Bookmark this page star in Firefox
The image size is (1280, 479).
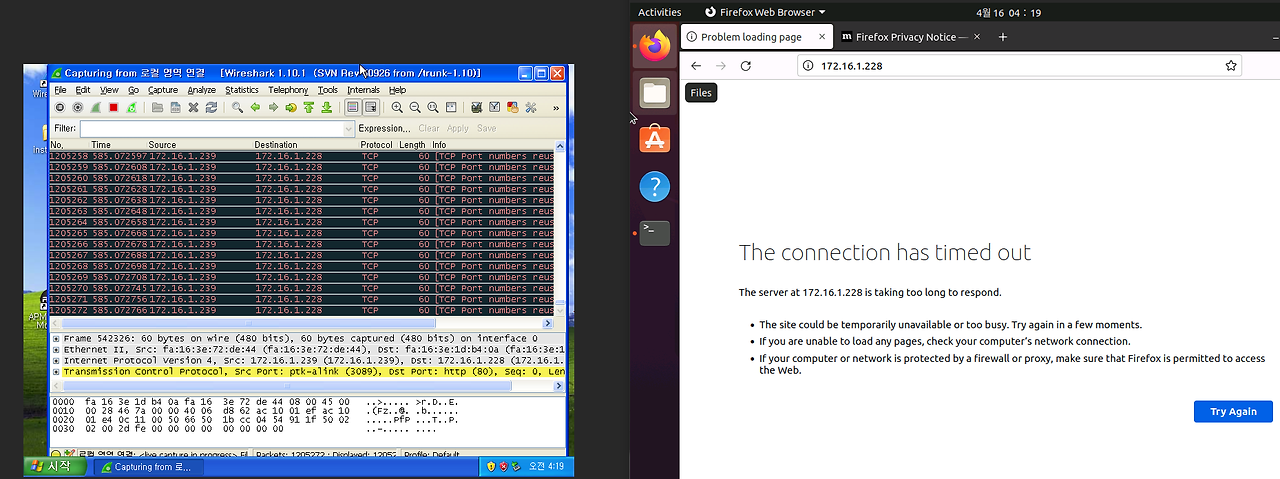[1231, 66]
